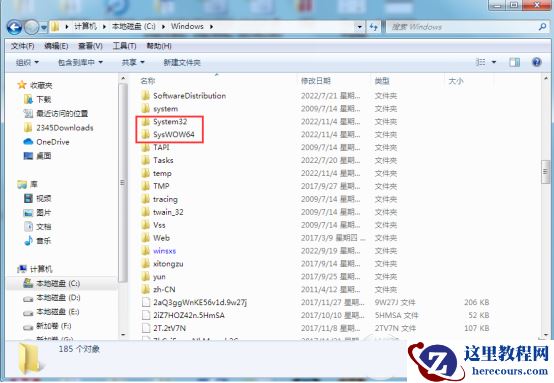Open the 文件(F) menu
This screenshot has height=383, width=554.
(x=22, y=46)
